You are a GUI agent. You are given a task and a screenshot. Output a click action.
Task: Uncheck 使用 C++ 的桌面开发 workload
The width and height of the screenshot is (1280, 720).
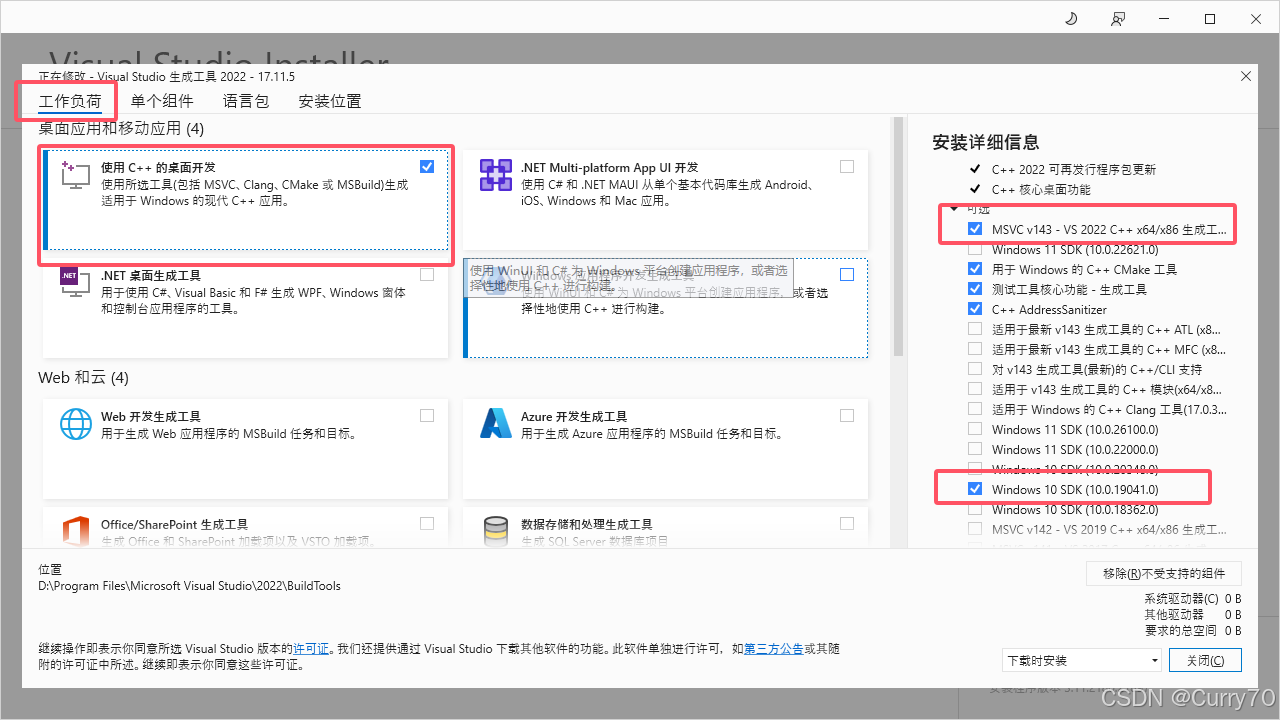coord(427,166)
